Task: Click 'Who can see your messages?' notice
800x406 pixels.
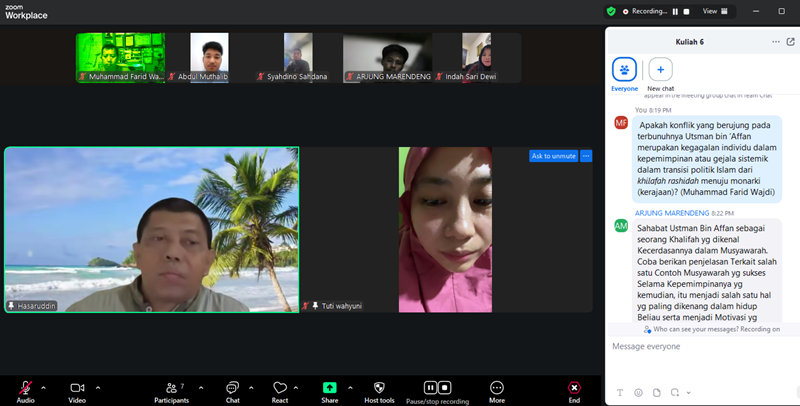Action: [712, 329]
